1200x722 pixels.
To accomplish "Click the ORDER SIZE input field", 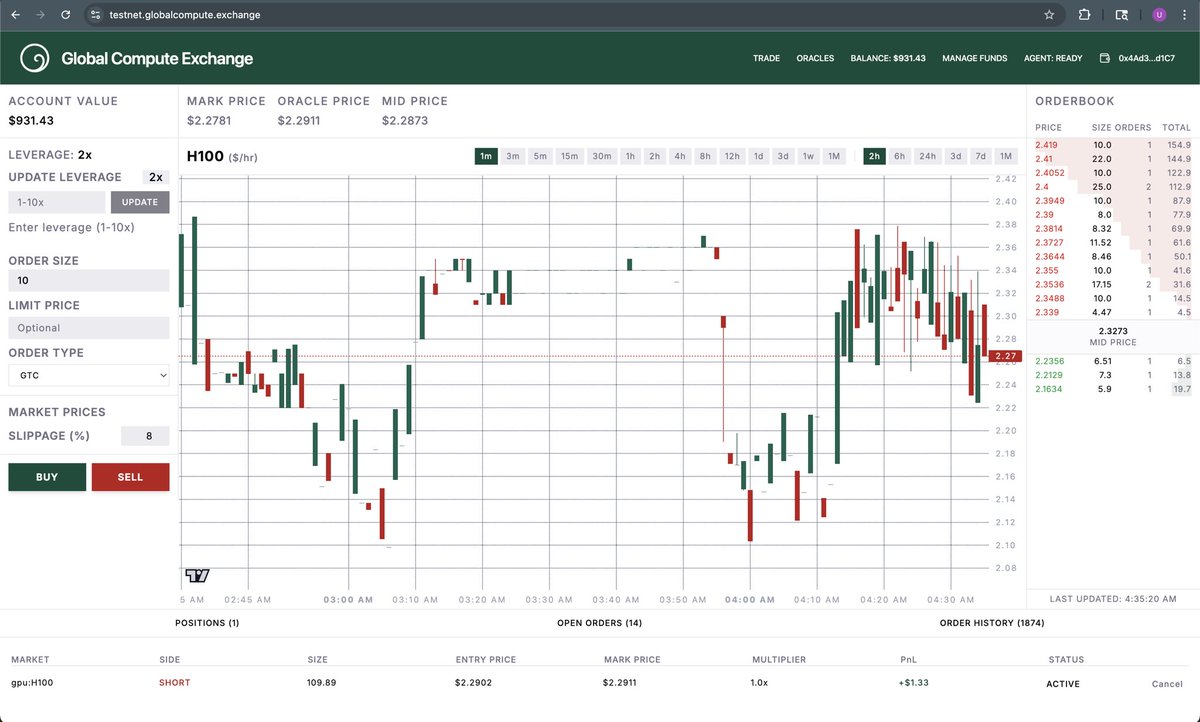I will (x=89, y=280).
